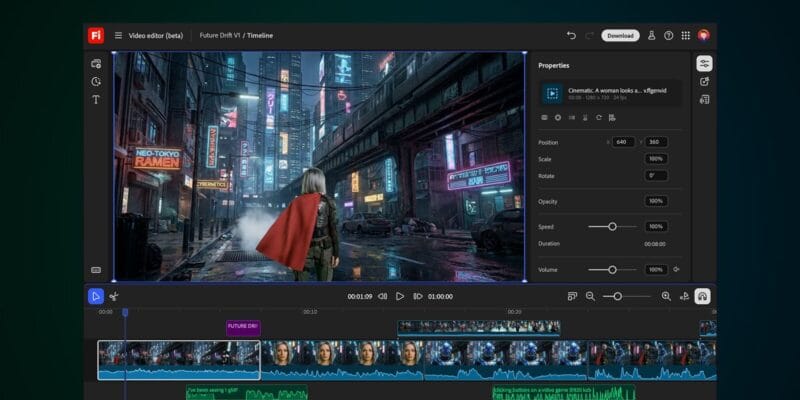The width and height of the screenshot is (800, 400).
Task: Click the Timeline breadcrumb
Action: (260, 36)
